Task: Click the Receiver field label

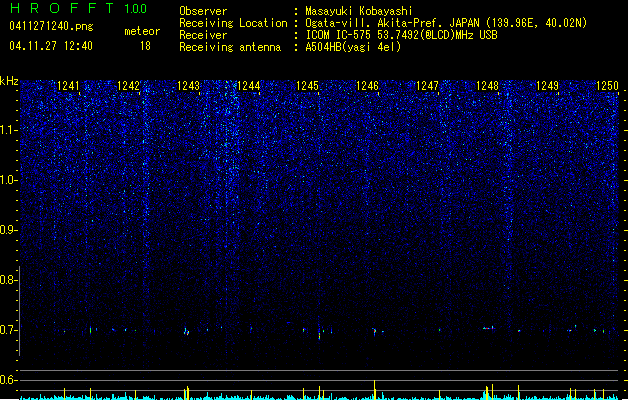Action: click(203, 35)
